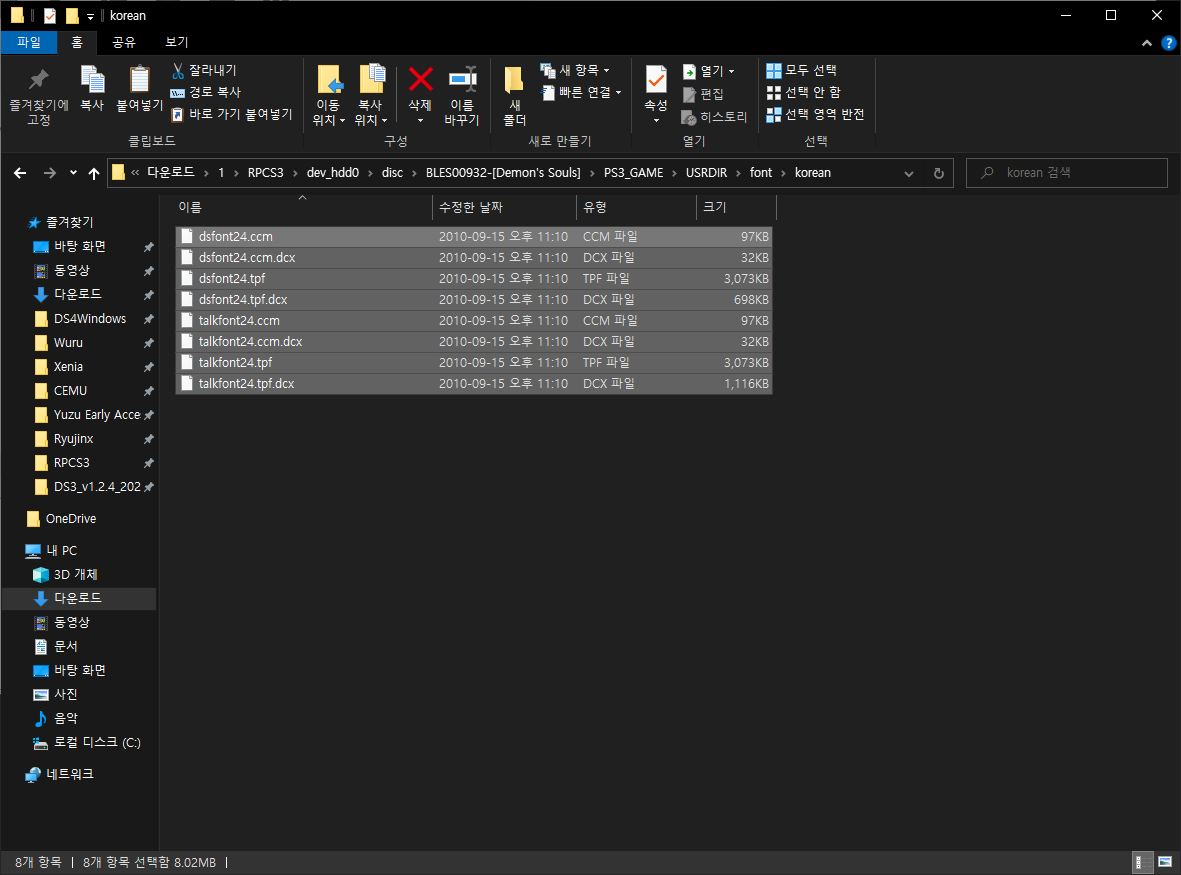Image resolution: width=1181 pixels, height=875 pixels.
Task: Cut the selection with 잘라내기
Action: coord(204,70)
